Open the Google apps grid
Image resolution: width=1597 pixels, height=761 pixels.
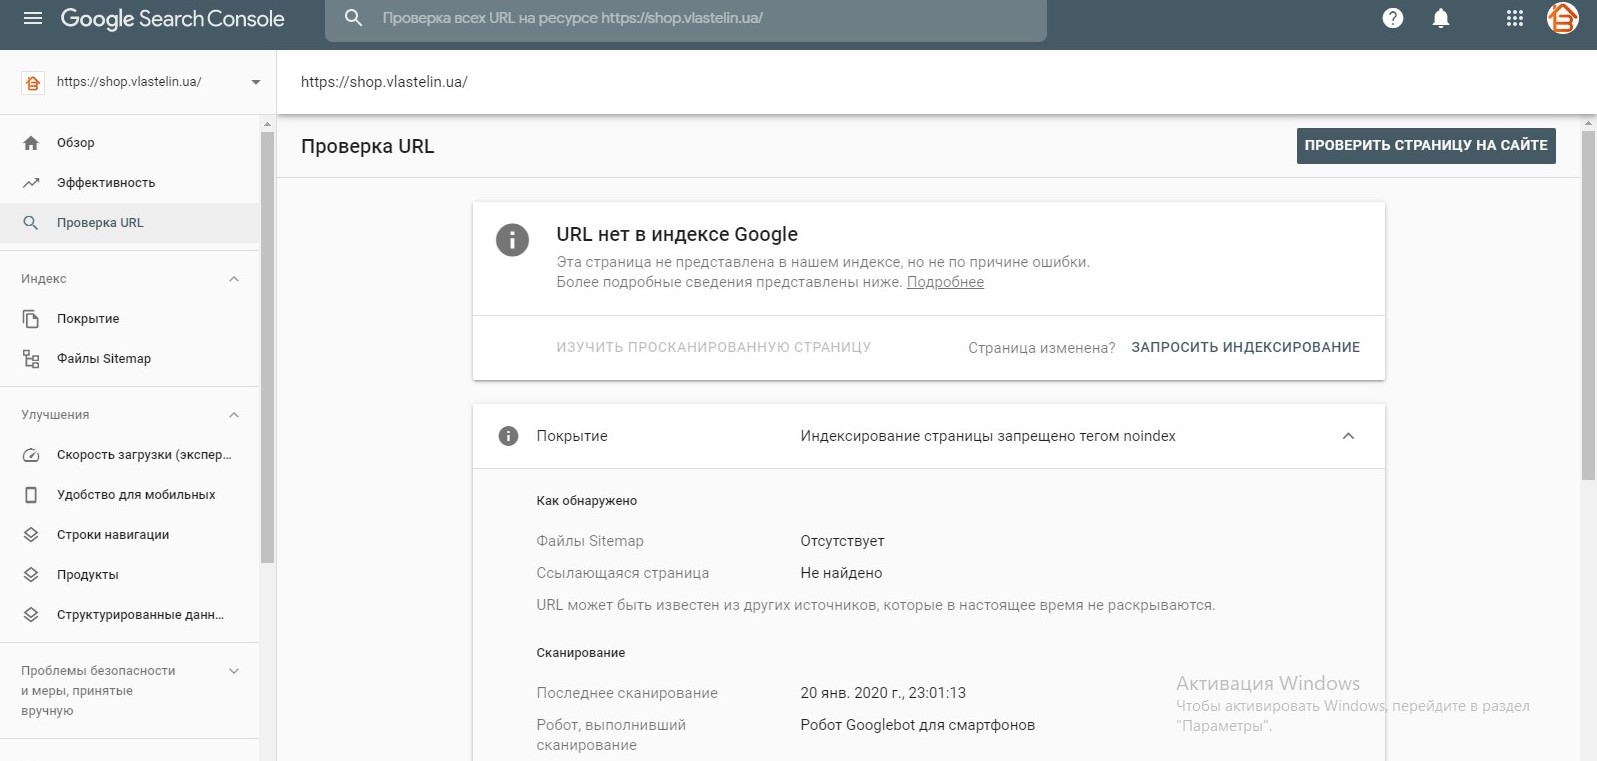click(1515, 18)
